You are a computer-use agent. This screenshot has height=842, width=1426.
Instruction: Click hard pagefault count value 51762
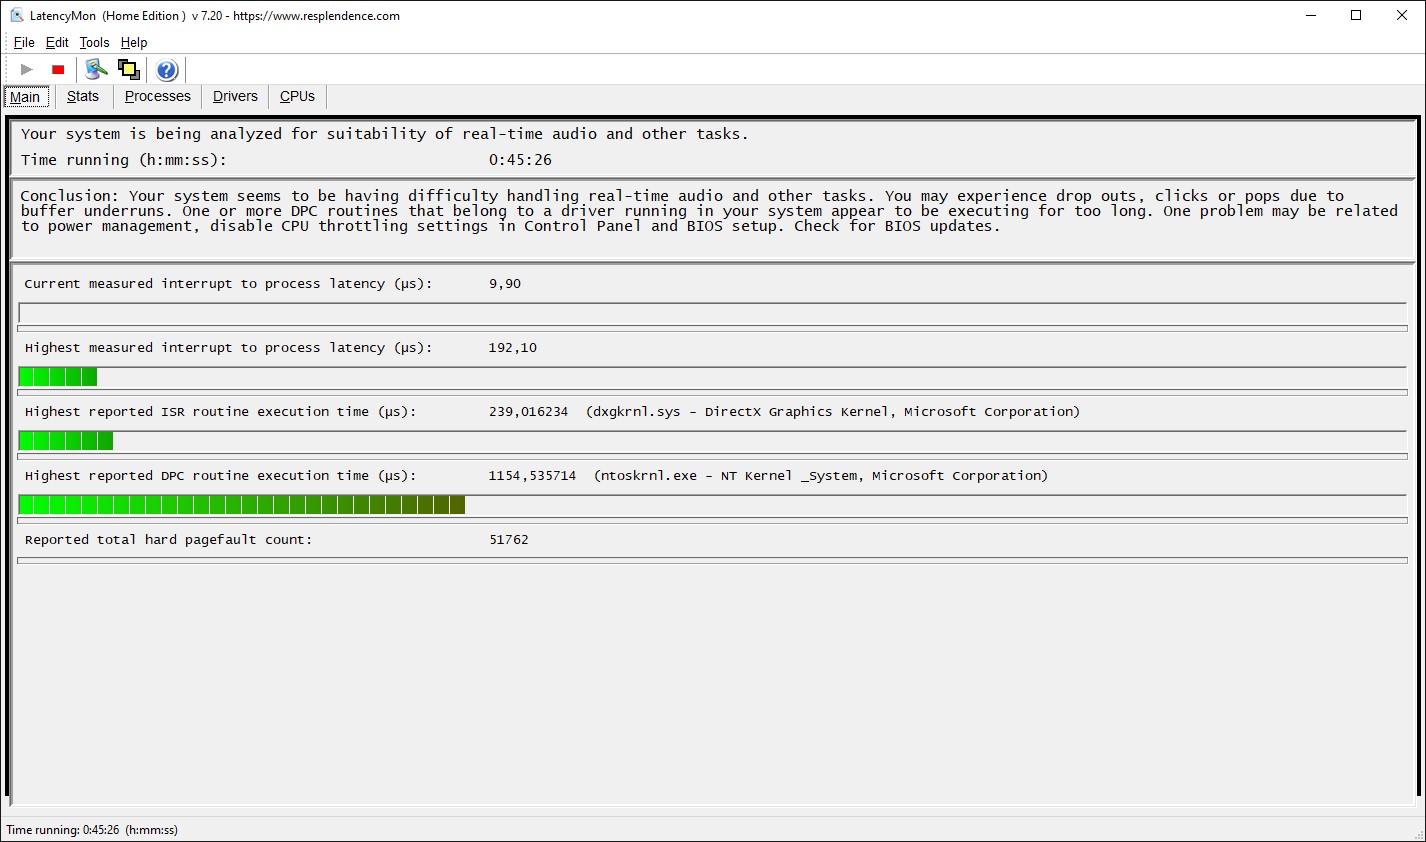509,540
